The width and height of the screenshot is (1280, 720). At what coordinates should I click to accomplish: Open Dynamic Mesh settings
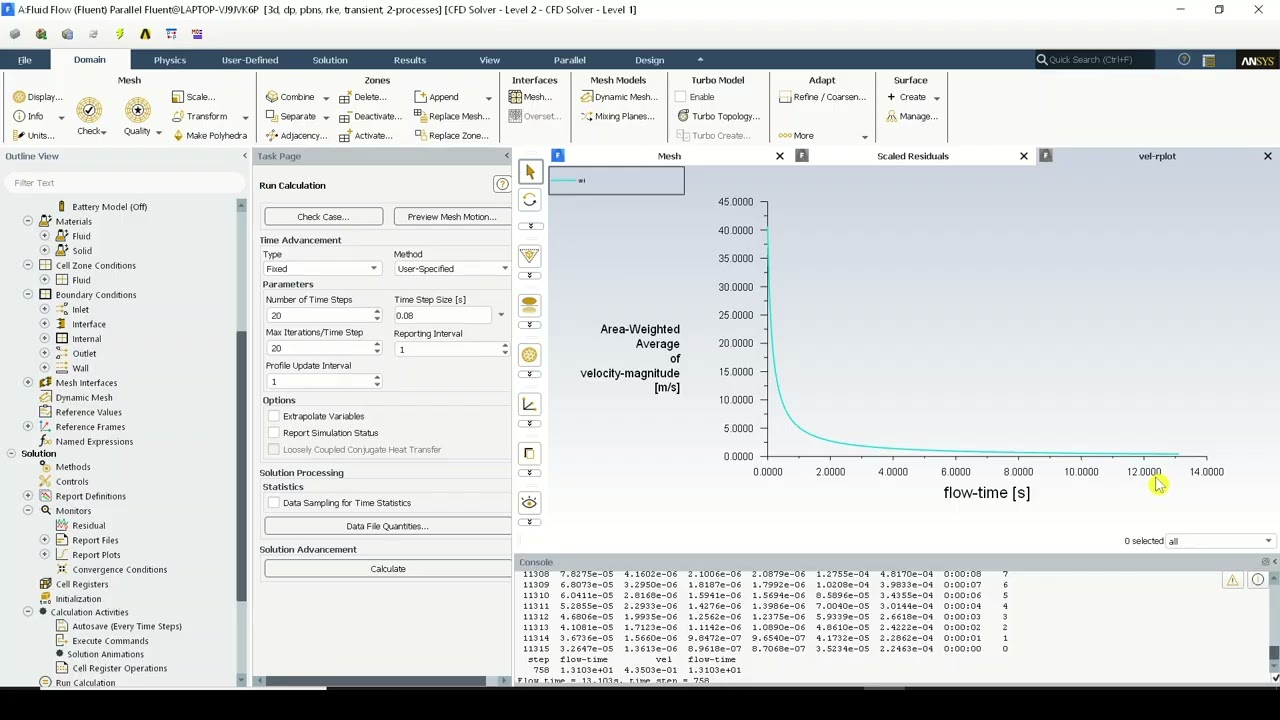click(619, 97)
